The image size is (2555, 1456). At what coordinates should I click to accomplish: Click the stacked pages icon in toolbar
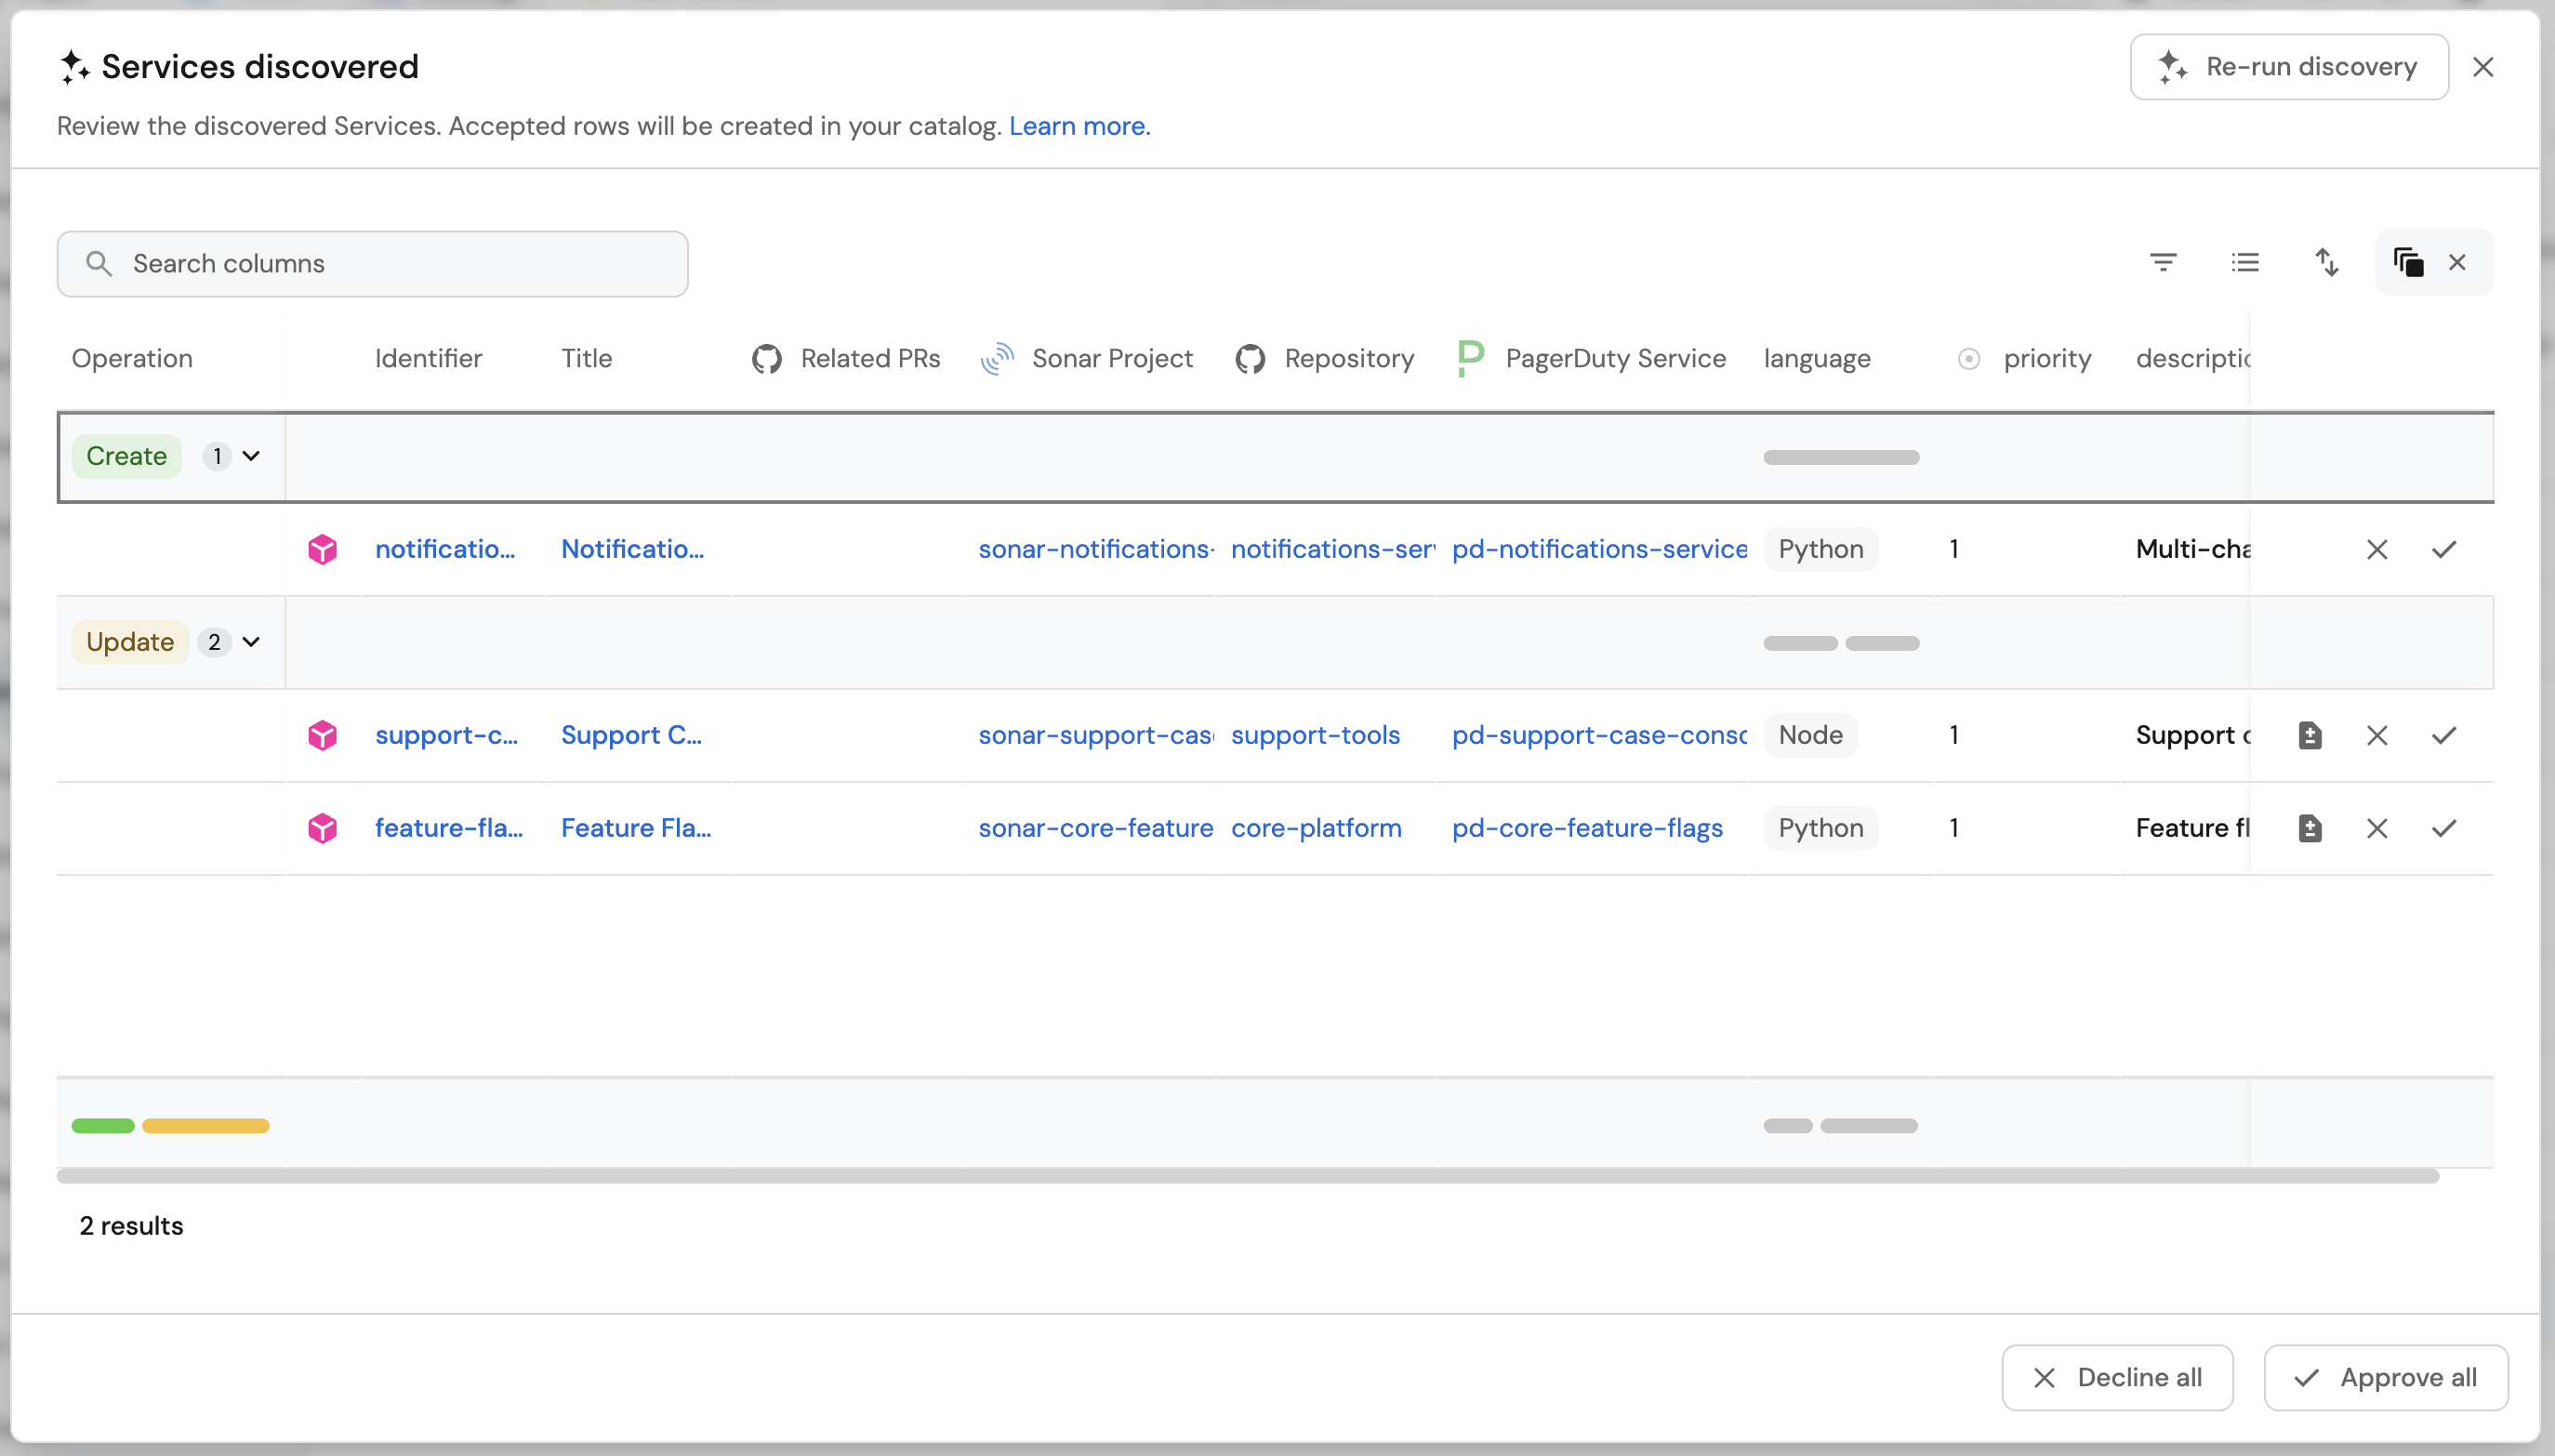click(x=2408, y=263)
